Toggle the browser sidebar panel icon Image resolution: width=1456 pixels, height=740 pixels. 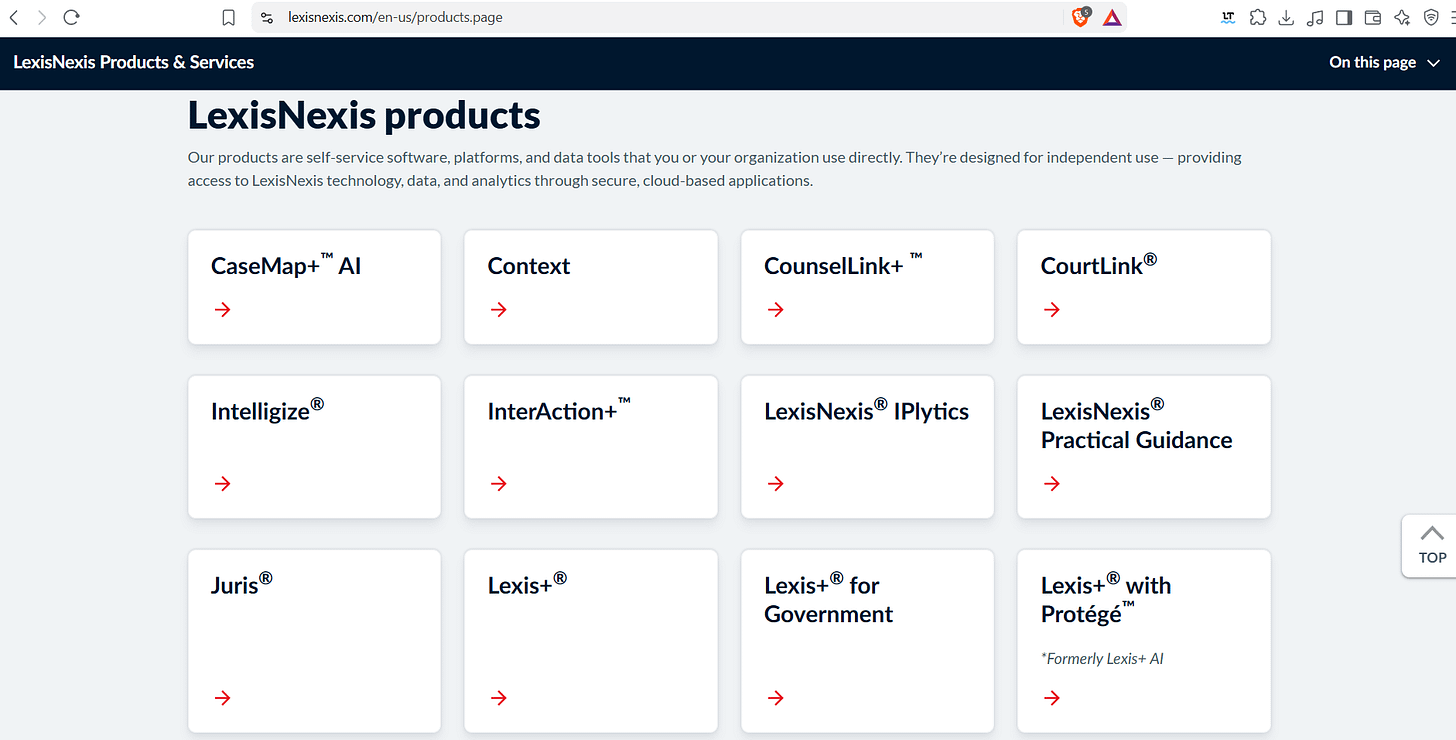click(x=1344, y=17)
